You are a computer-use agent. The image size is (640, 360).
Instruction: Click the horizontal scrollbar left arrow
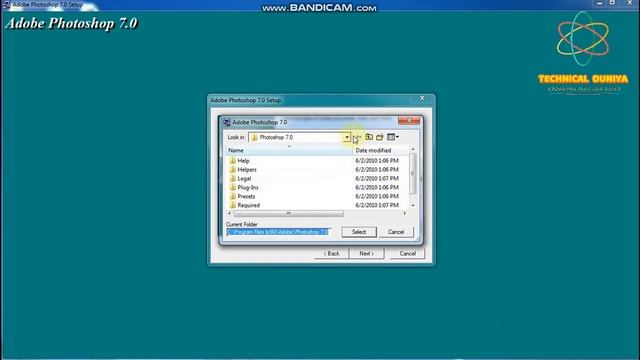(229, 213)
